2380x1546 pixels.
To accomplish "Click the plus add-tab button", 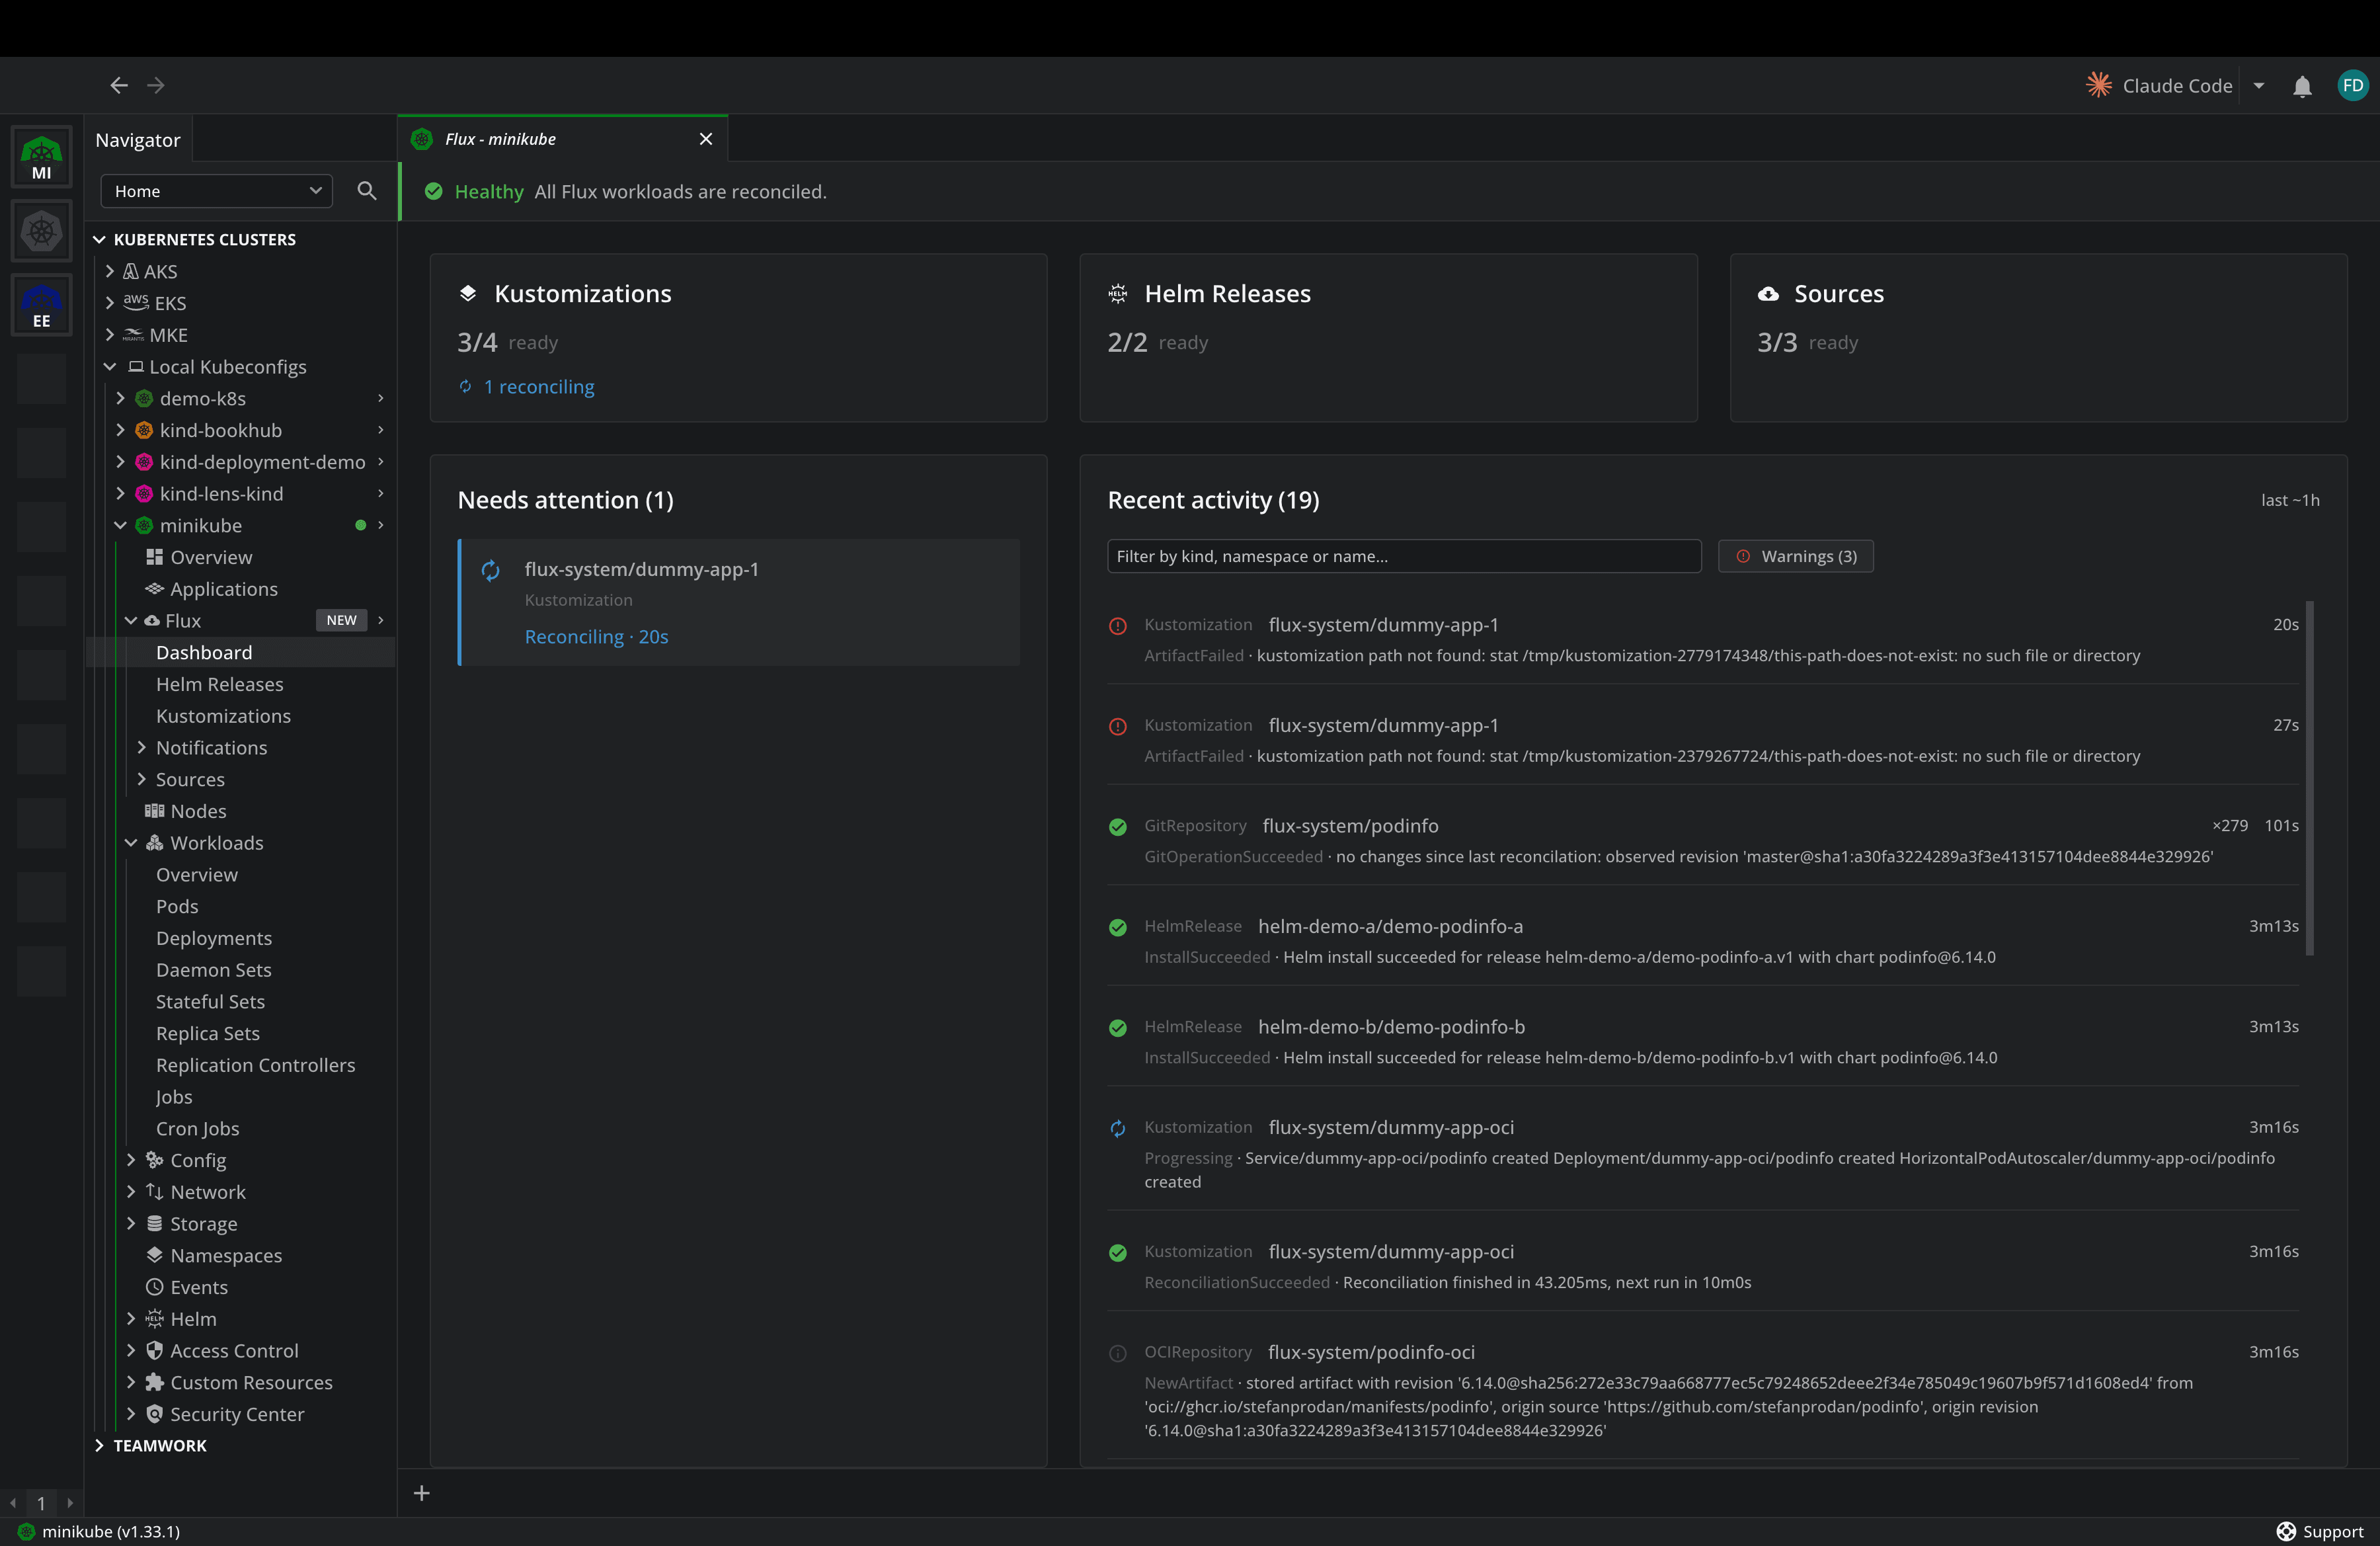I will (x=422, y=1493).
